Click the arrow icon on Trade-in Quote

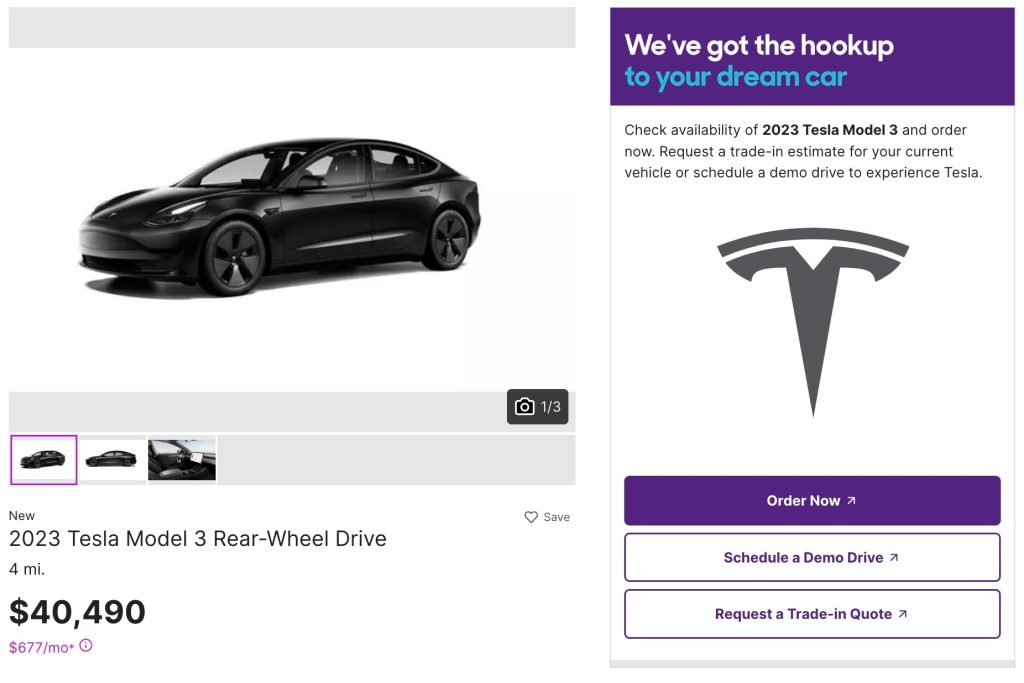(903, 614)
